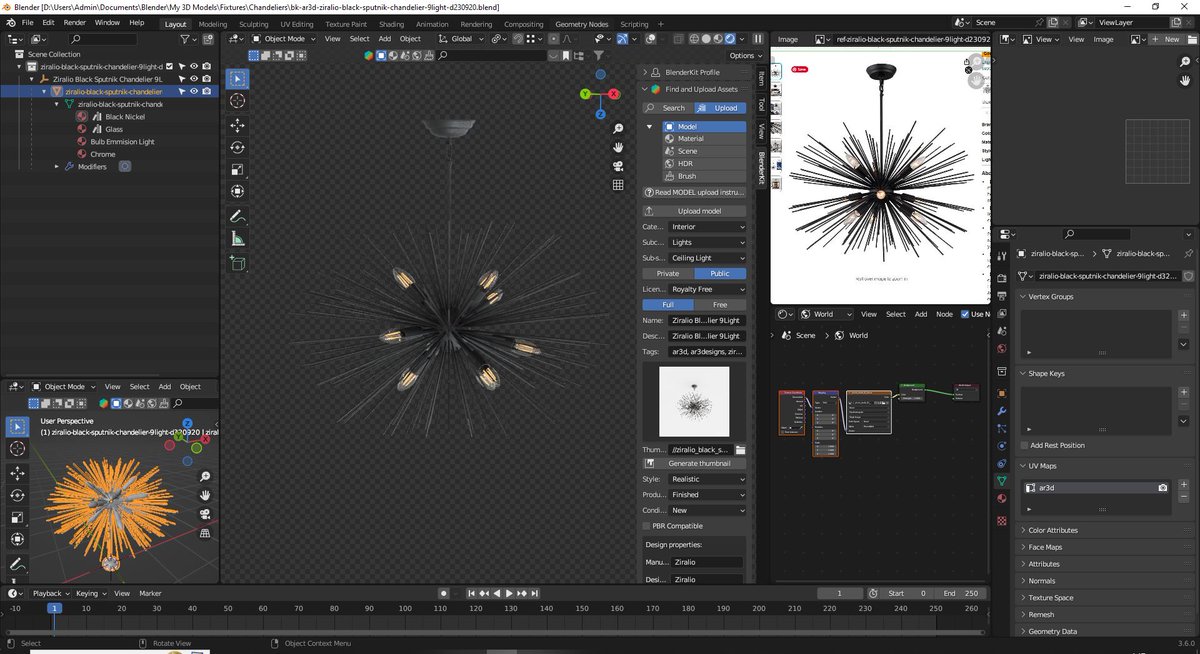Screen dimensions: 1200x654
Task: Select the Add Cube tool in main viewport
Action: coord(237,263)
